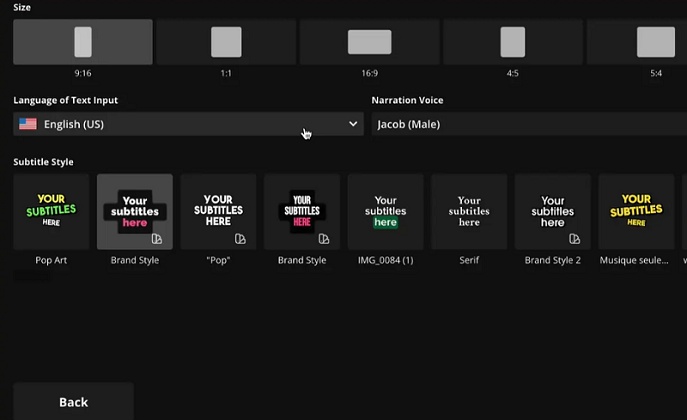Select the Musique seule subtitle style
The width and height of the screenshot is (687, 420).
click(636, 212)
